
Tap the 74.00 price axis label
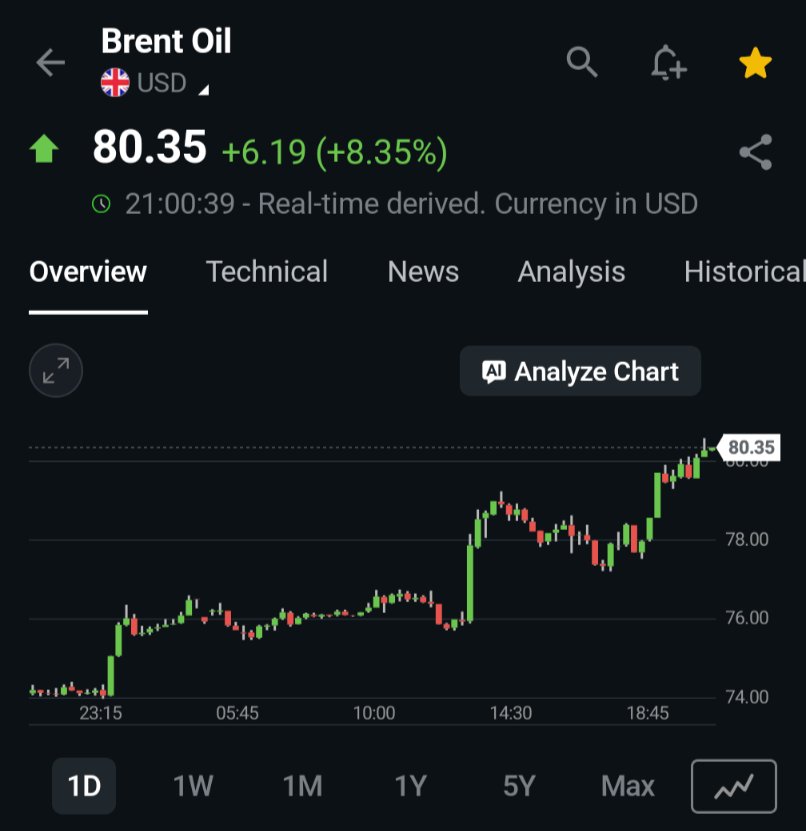pos(747,697)
